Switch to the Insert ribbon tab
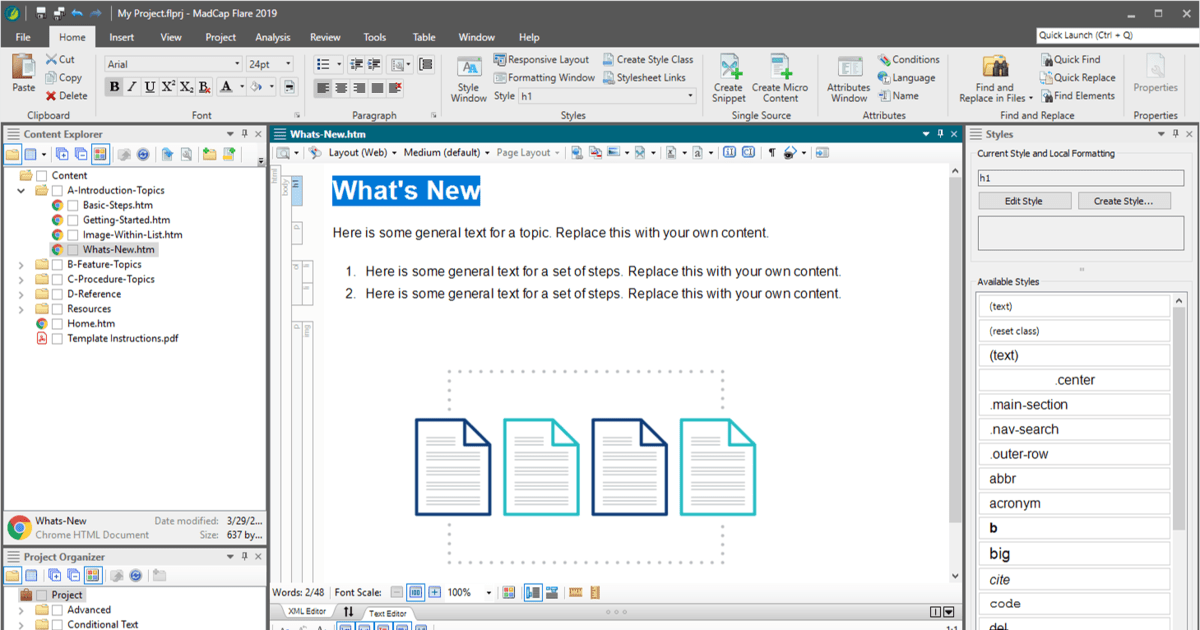Screen dimensions: 1200x630 122,37
